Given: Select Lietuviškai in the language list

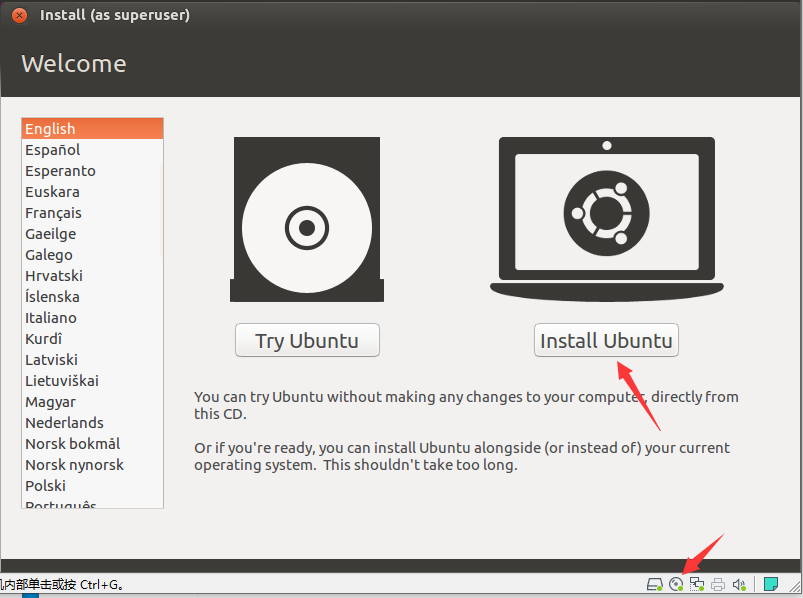Looking at the screenshot, I should (x=92, y=381).
